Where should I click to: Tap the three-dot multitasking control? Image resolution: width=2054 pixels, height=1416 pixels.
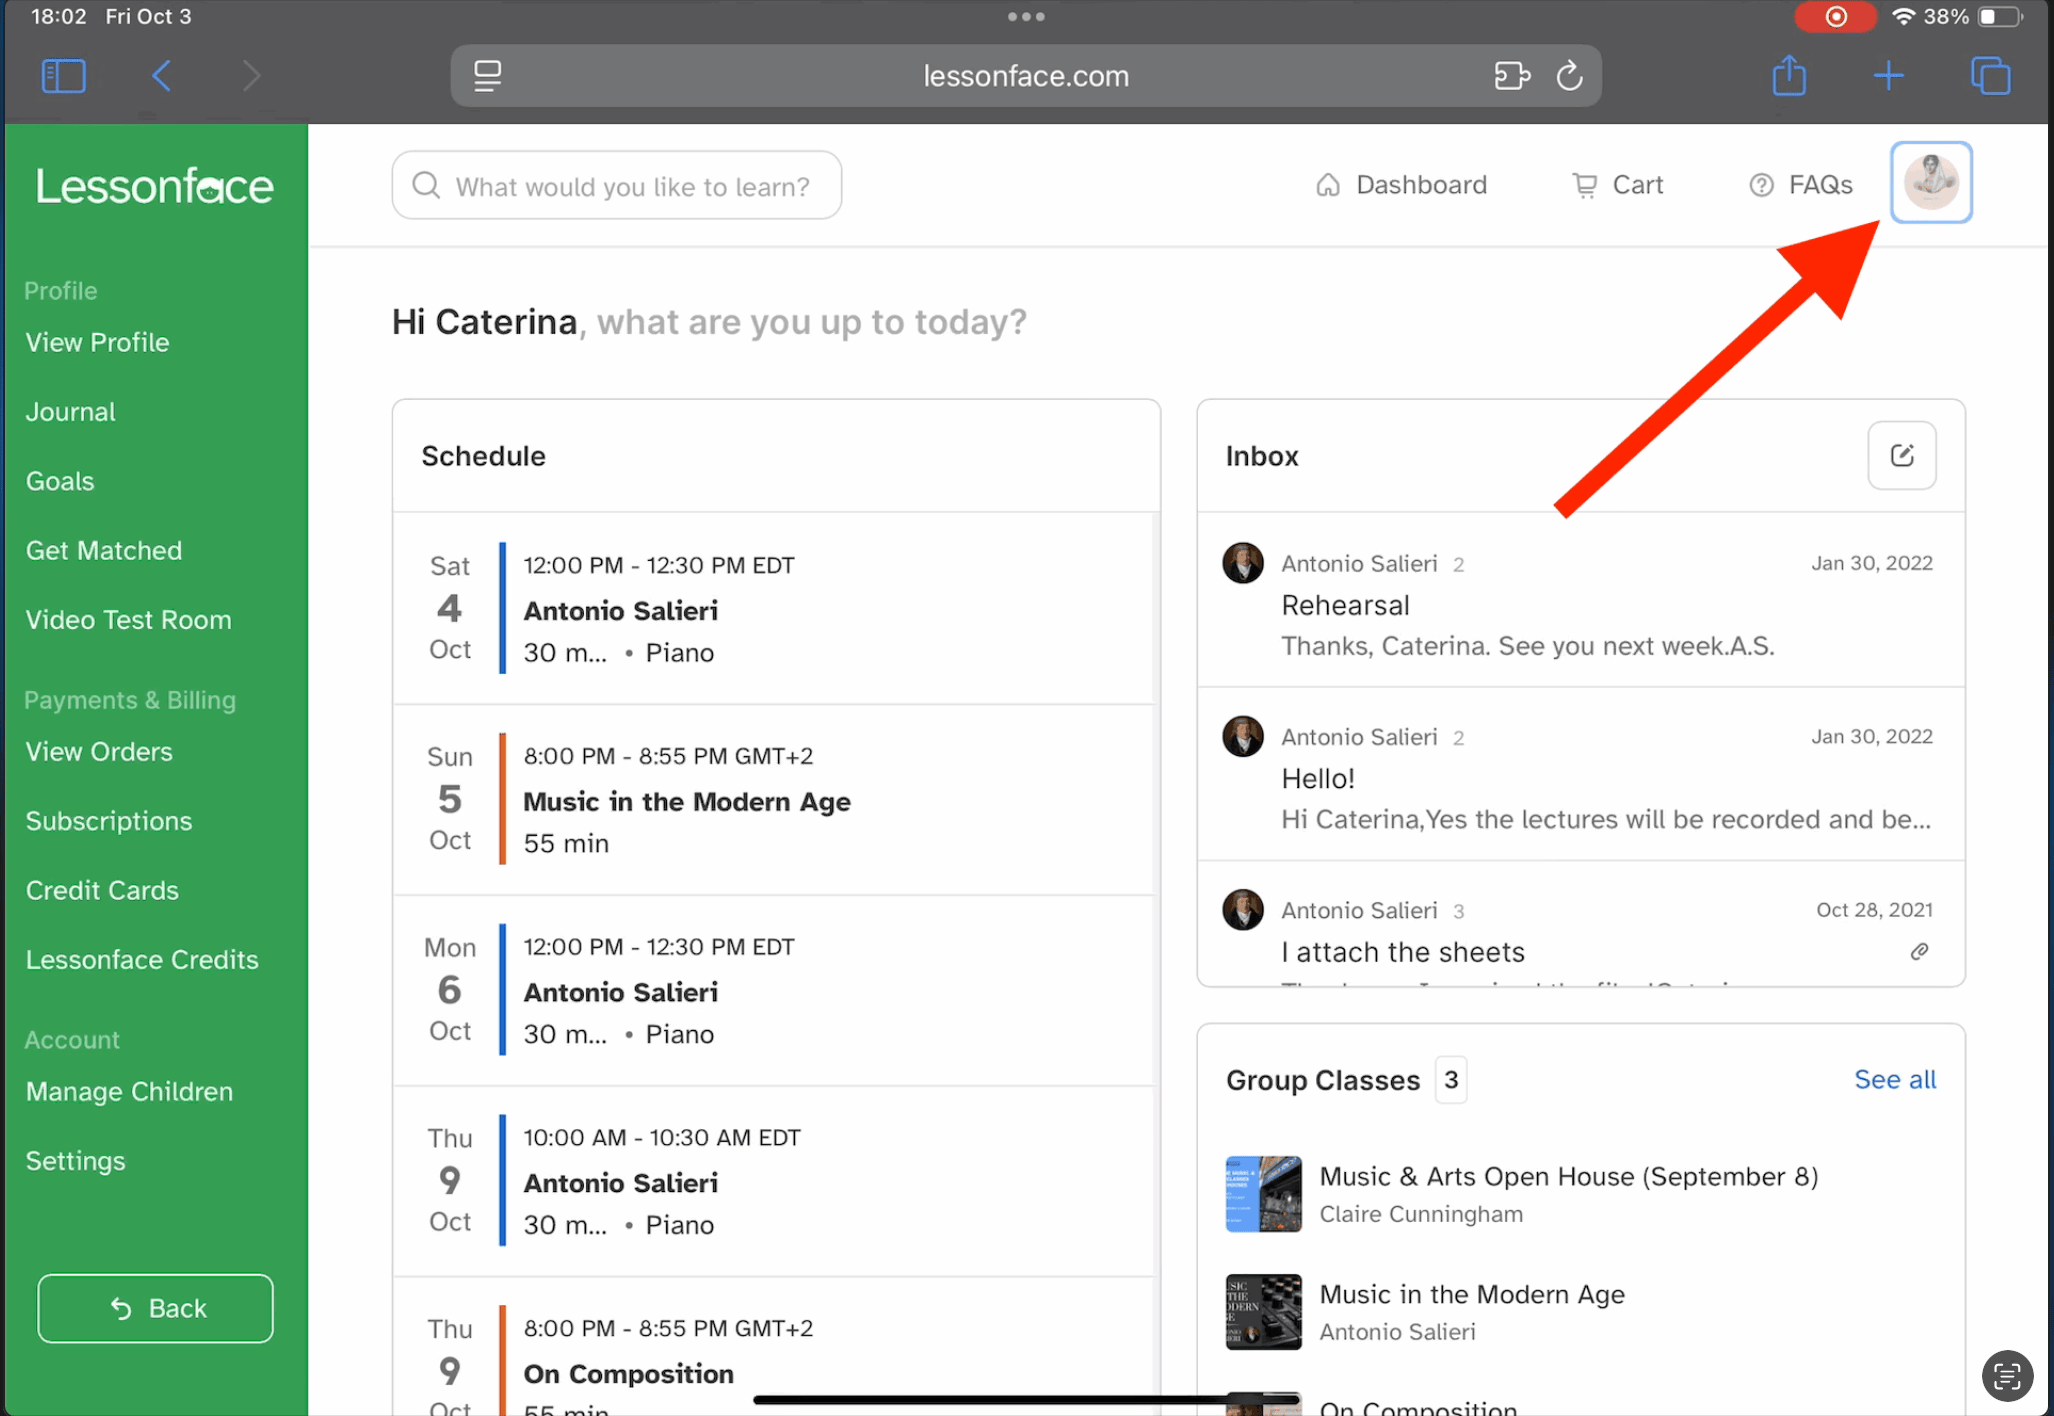1026,16
